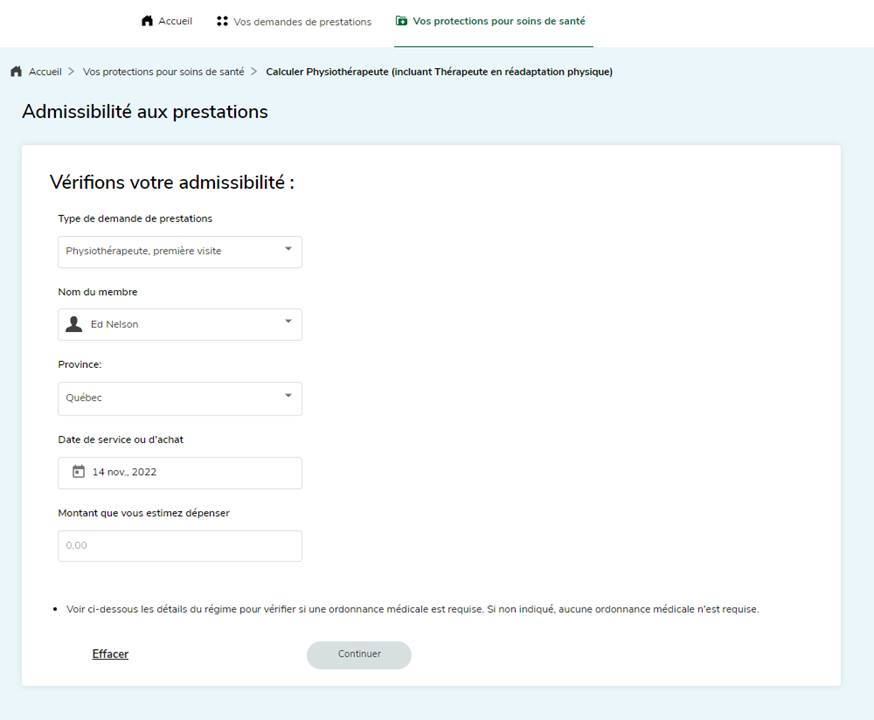Open the calendar icon date picker

pyautogui.click(x=79, y=472)
